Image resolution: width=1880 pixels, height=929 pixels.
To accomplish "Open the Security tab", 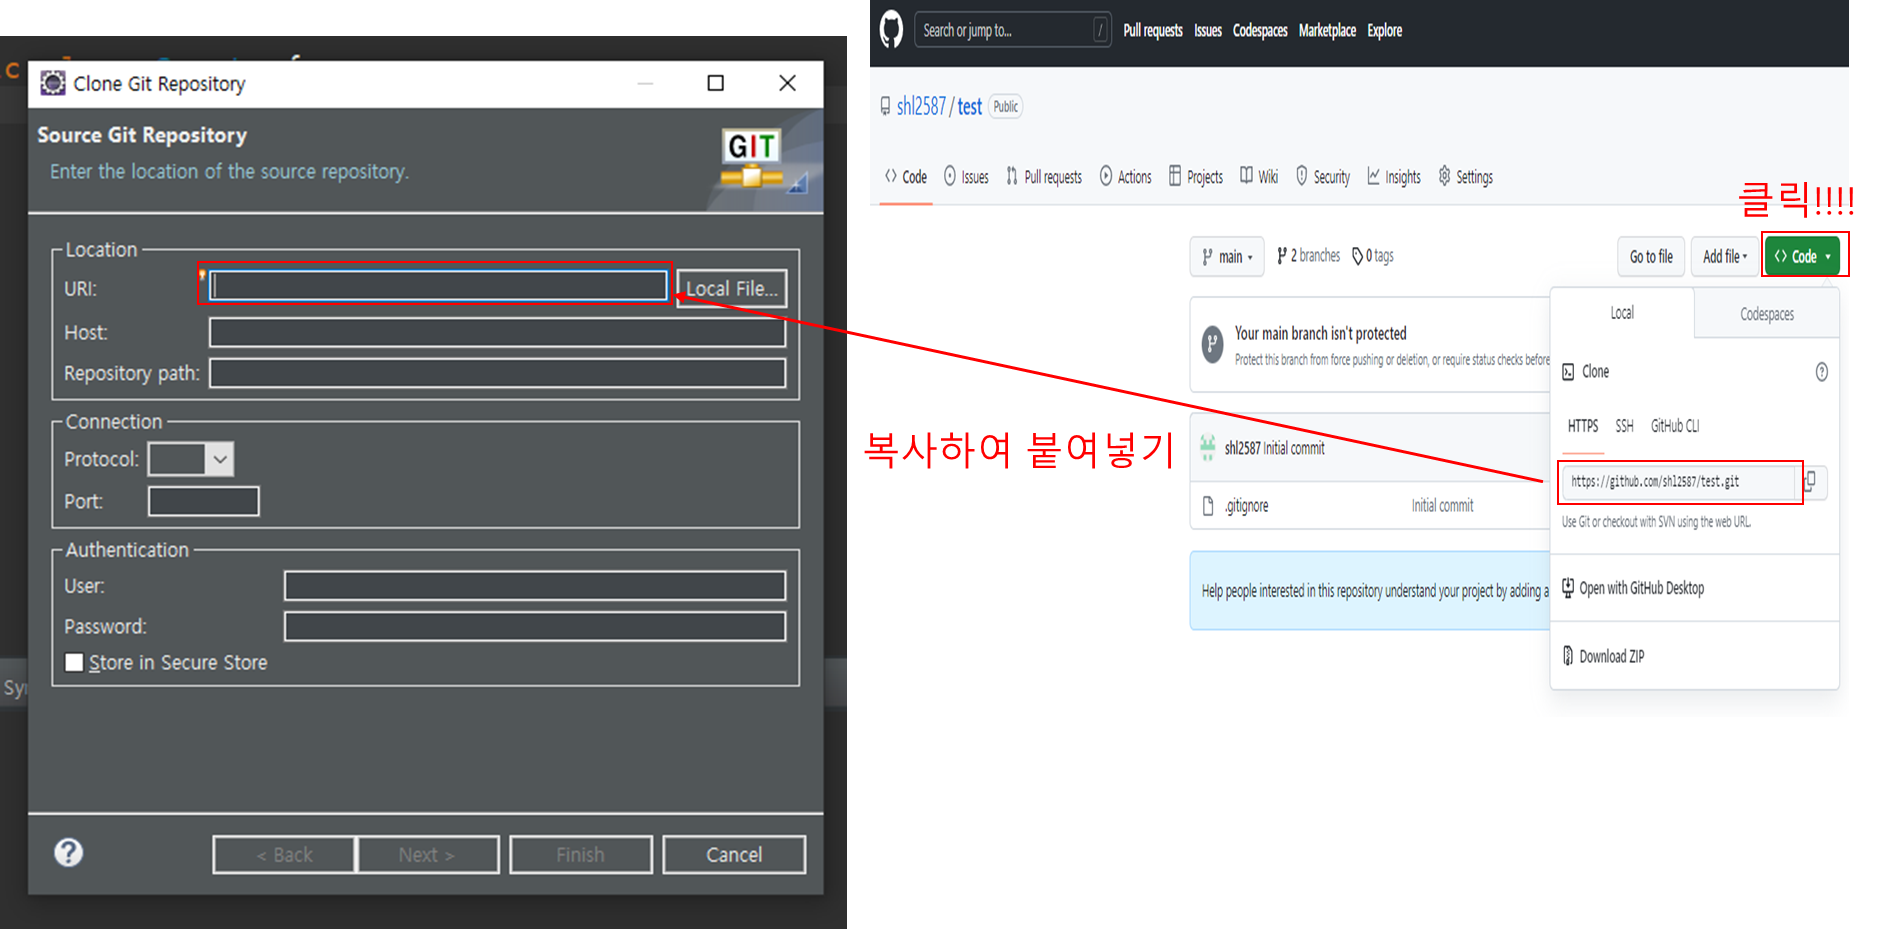I will point(1323,177).
